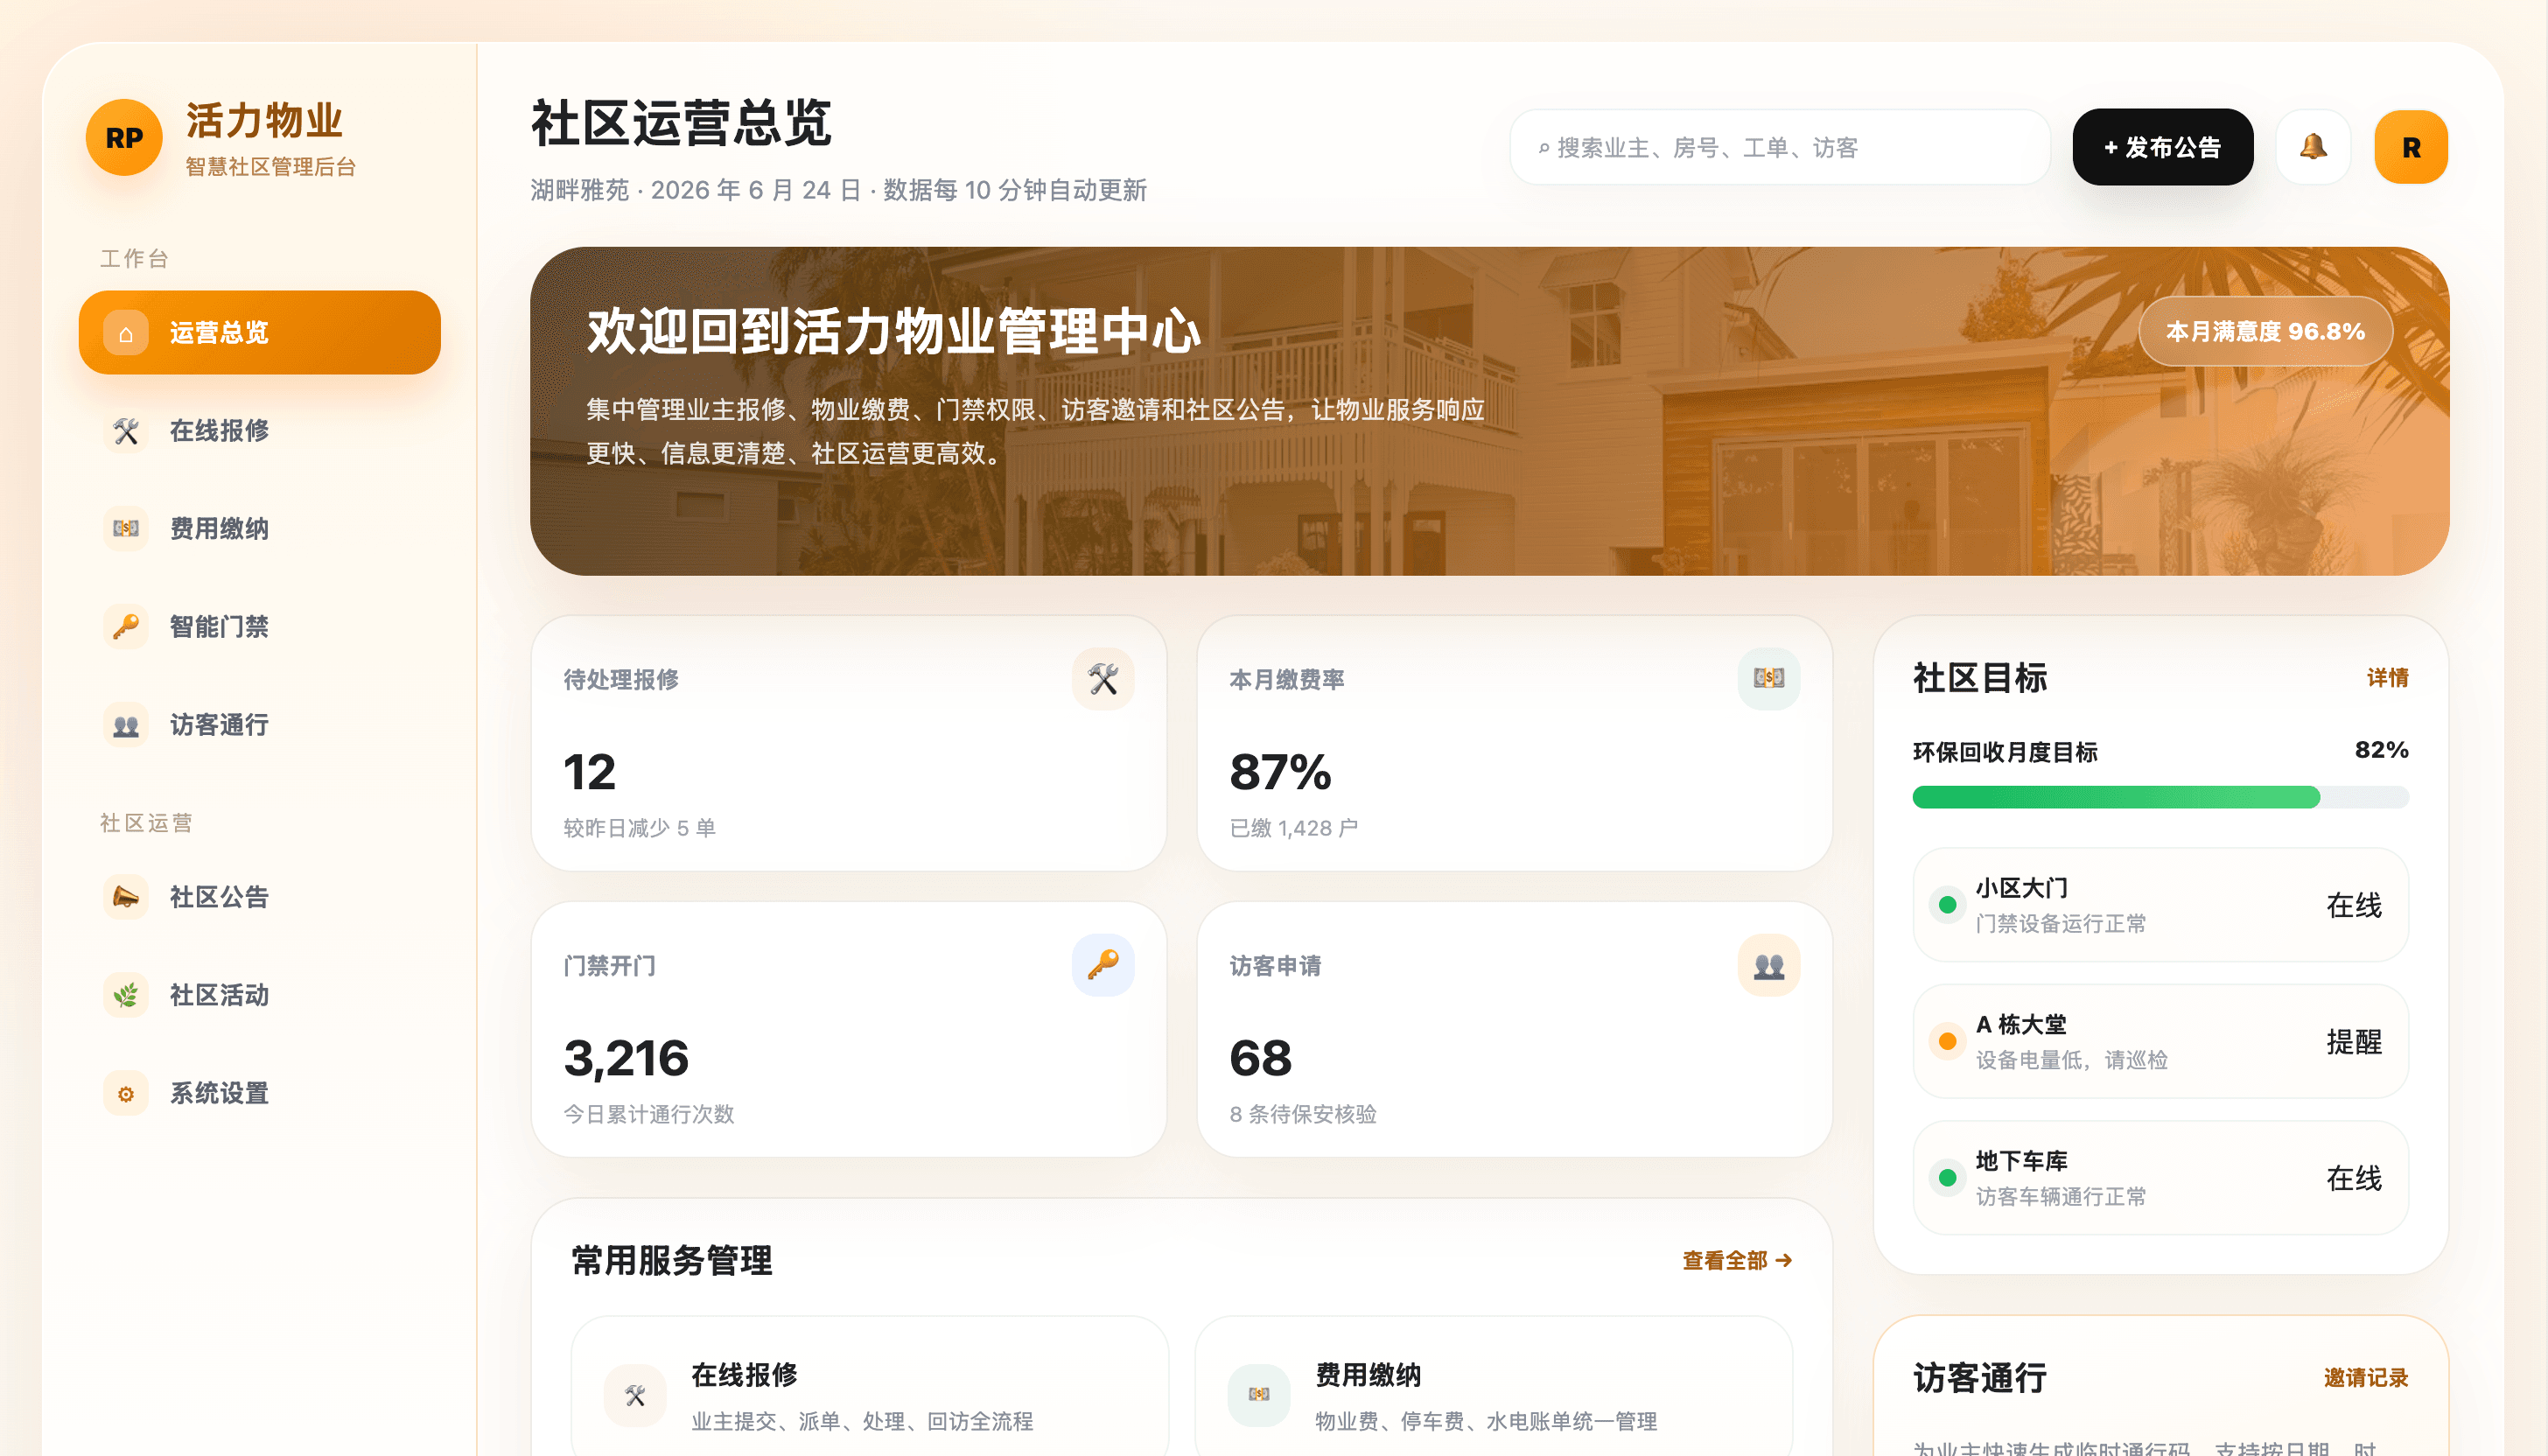
Task: Open the 运营总览 home icon
Action: (126, 333)
